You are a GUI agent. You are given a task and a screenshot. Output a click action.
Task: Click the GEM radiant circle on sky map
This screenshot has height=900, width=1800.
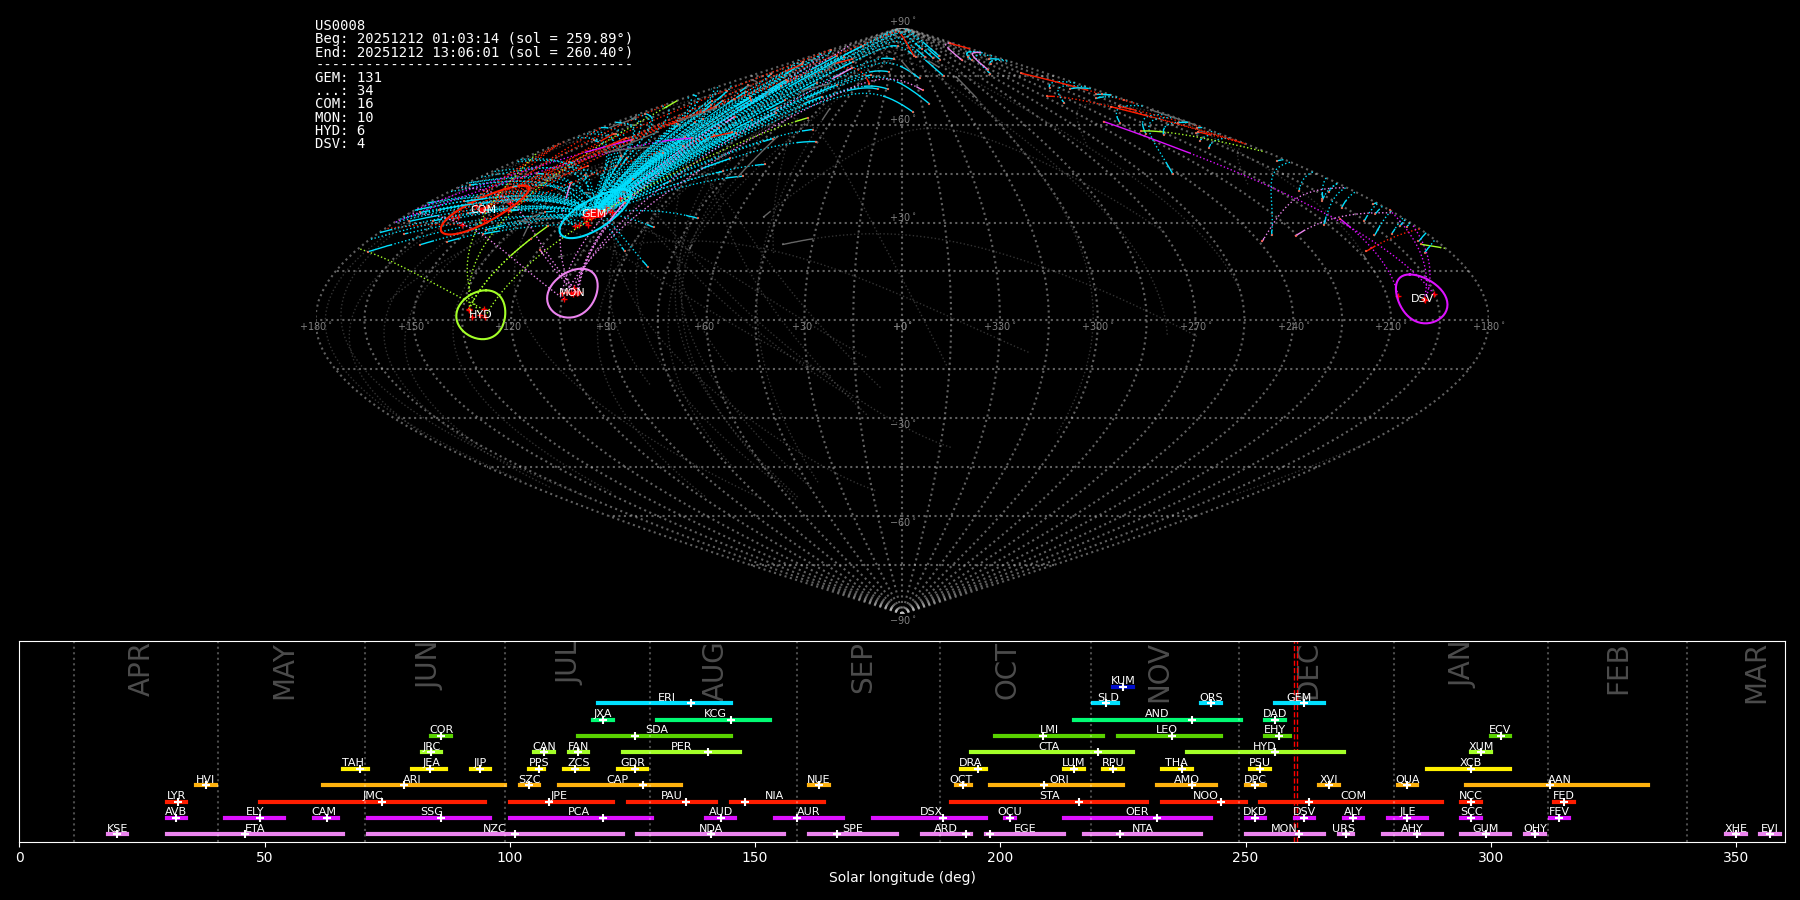point(594,214)
